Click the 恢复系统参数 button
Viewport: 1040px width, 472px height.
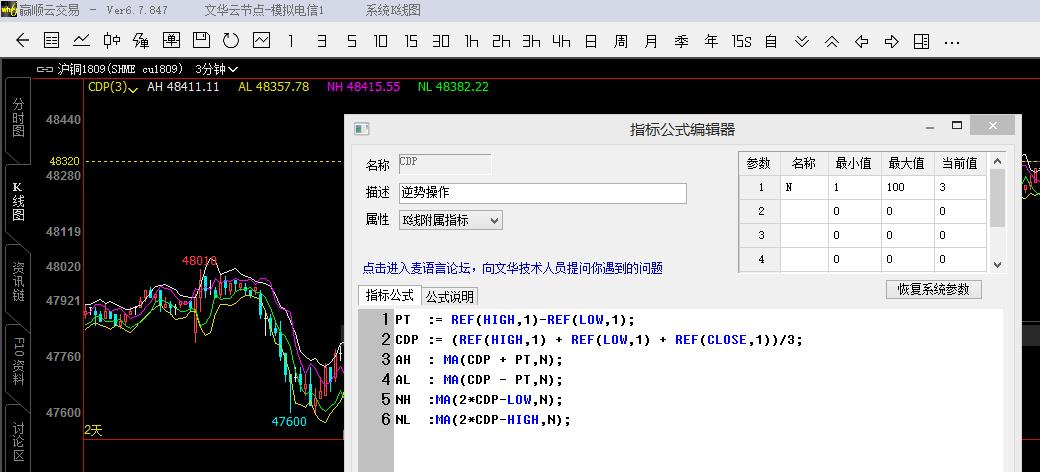click(x=933, y=289)
